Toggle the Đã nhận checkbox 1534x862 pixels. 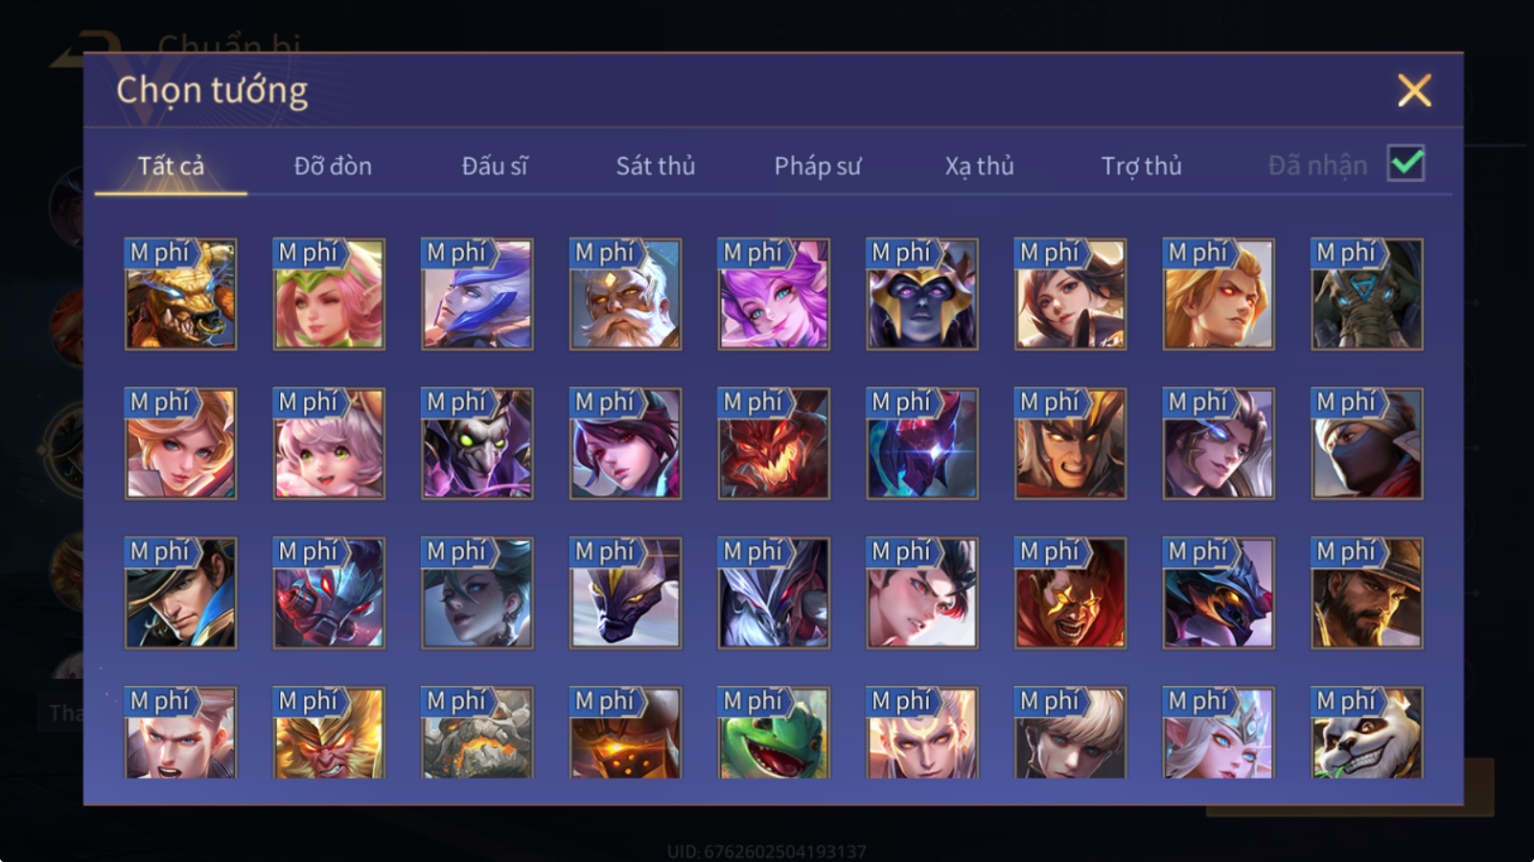(1406, 163)
